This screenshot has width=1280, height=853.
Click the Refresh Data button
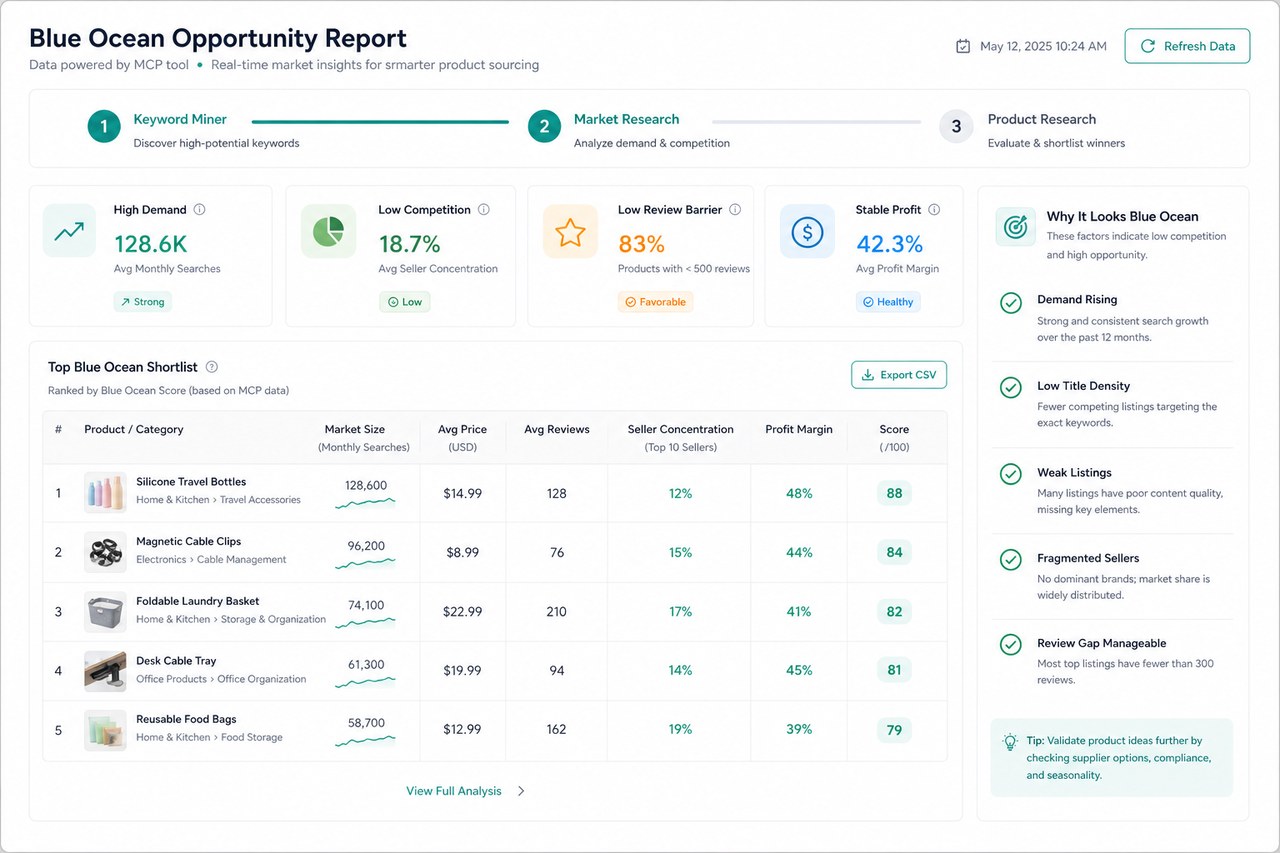pos(1187,46)
